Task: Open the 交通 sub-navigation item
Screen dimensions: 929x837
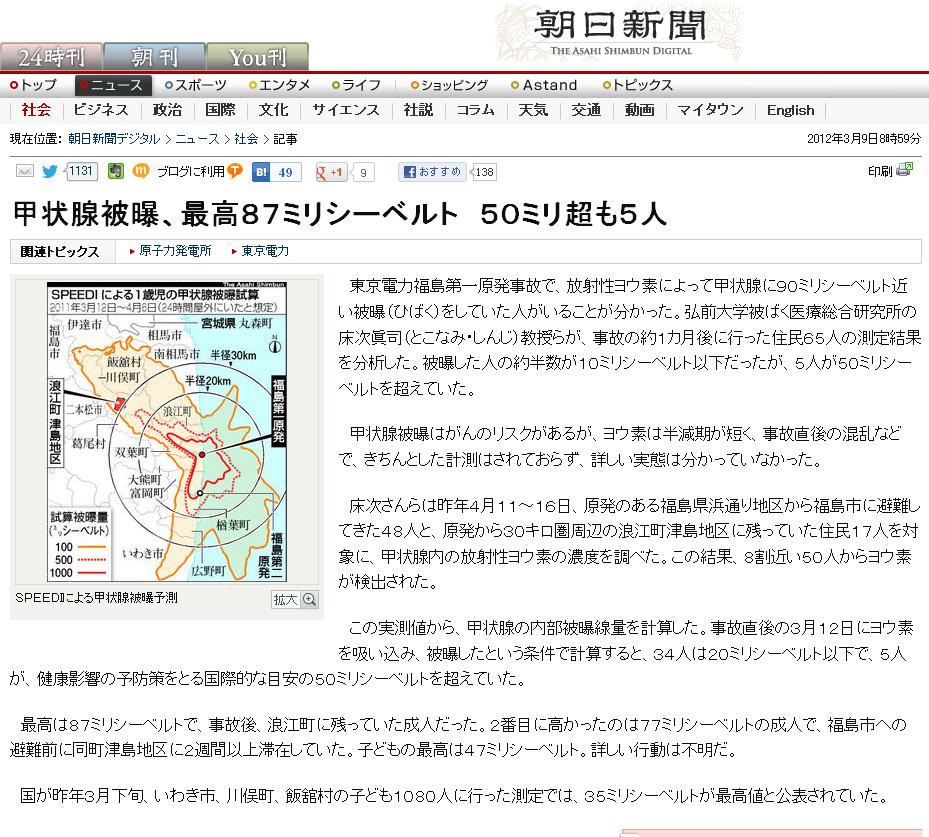Action: pos(586,110)
